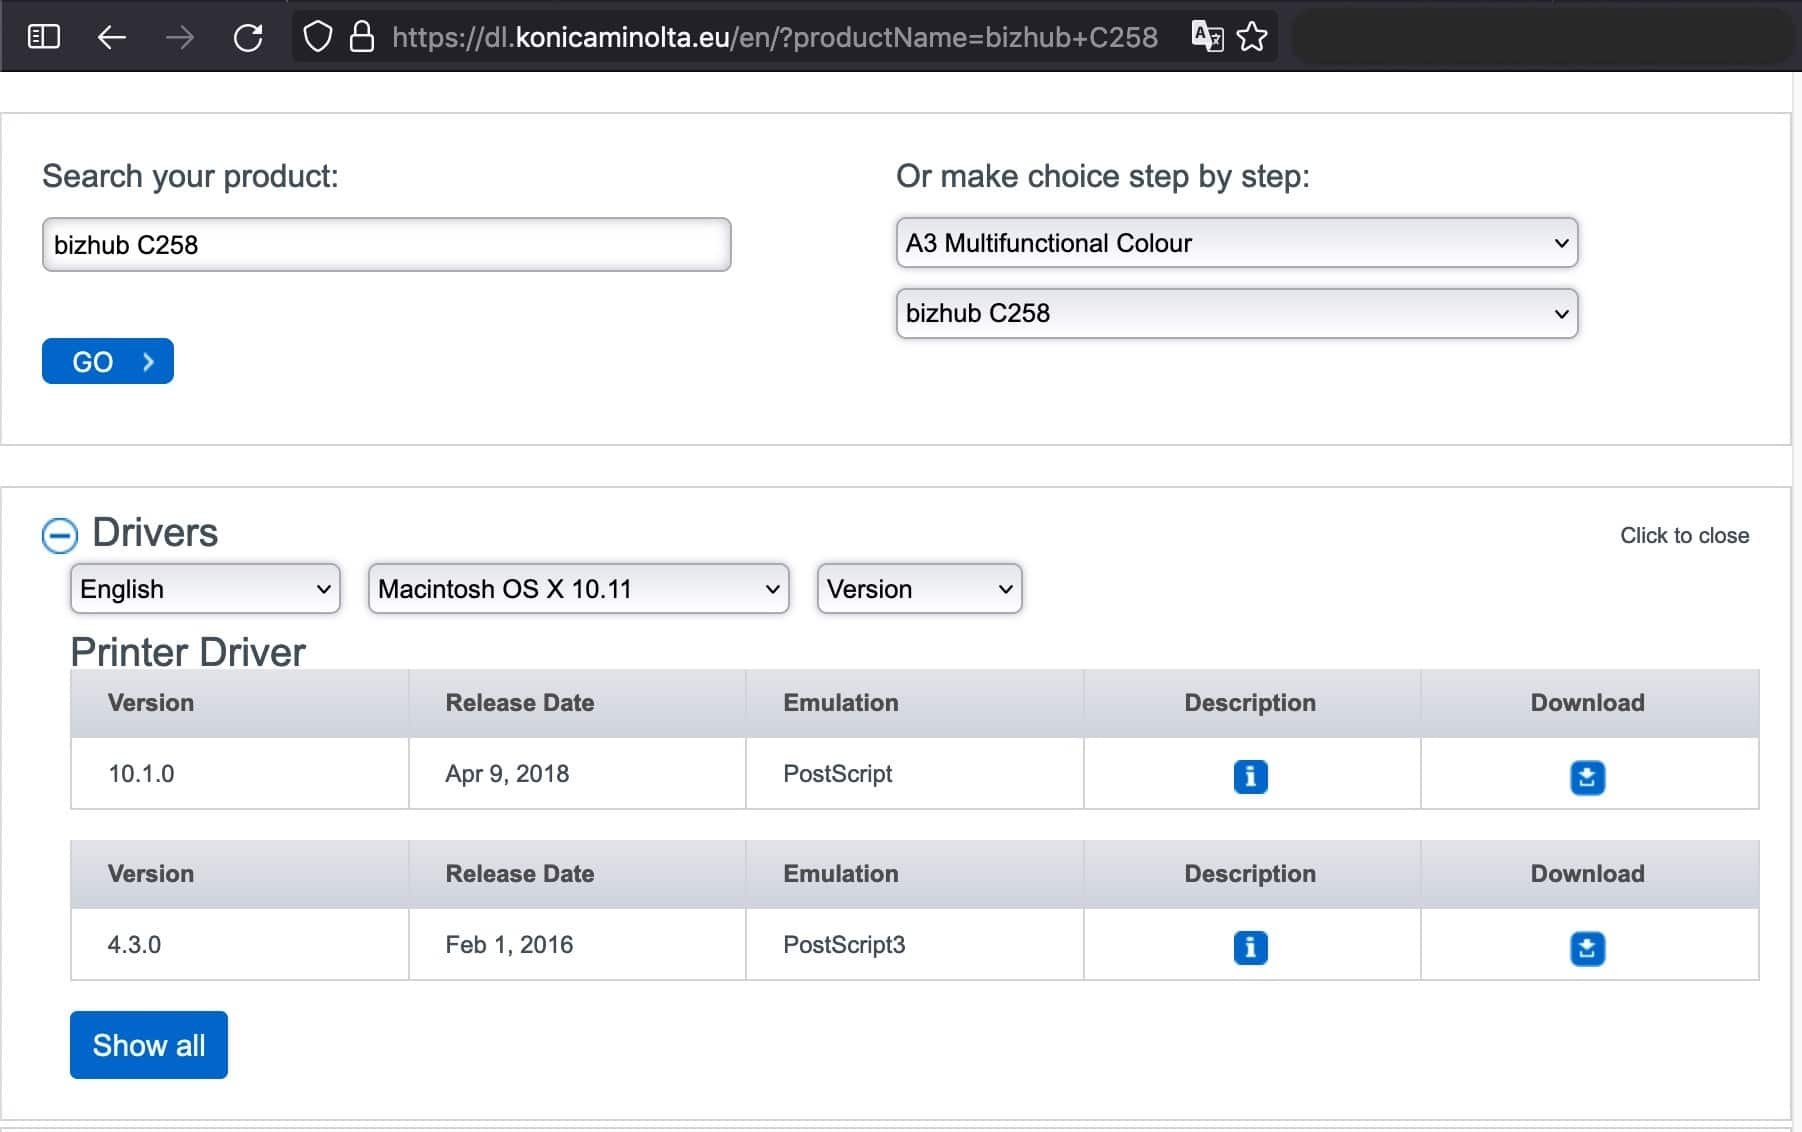
Task: Download the 4.3.0 PostScript3 driver
Action: coord(1587,948)
